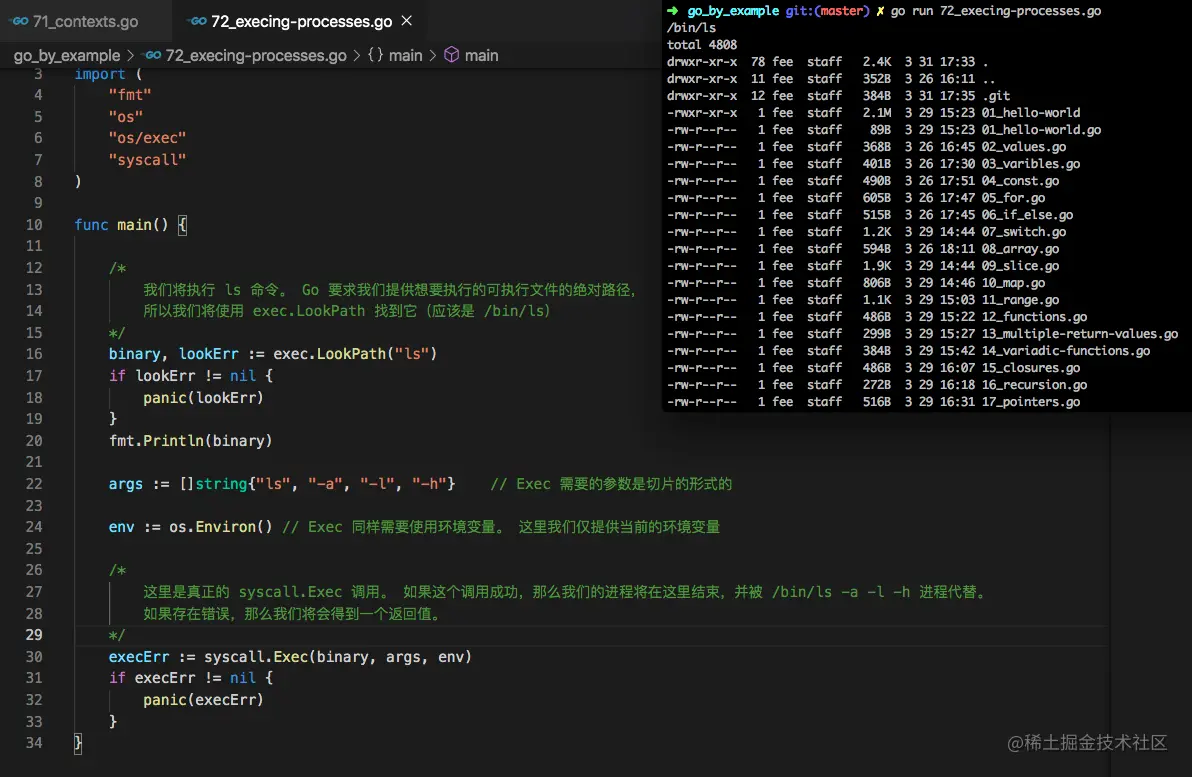The height and width of the screenshot is (777, 1192).
Task: Click the args := []string line
Action: tap(281, 484)
